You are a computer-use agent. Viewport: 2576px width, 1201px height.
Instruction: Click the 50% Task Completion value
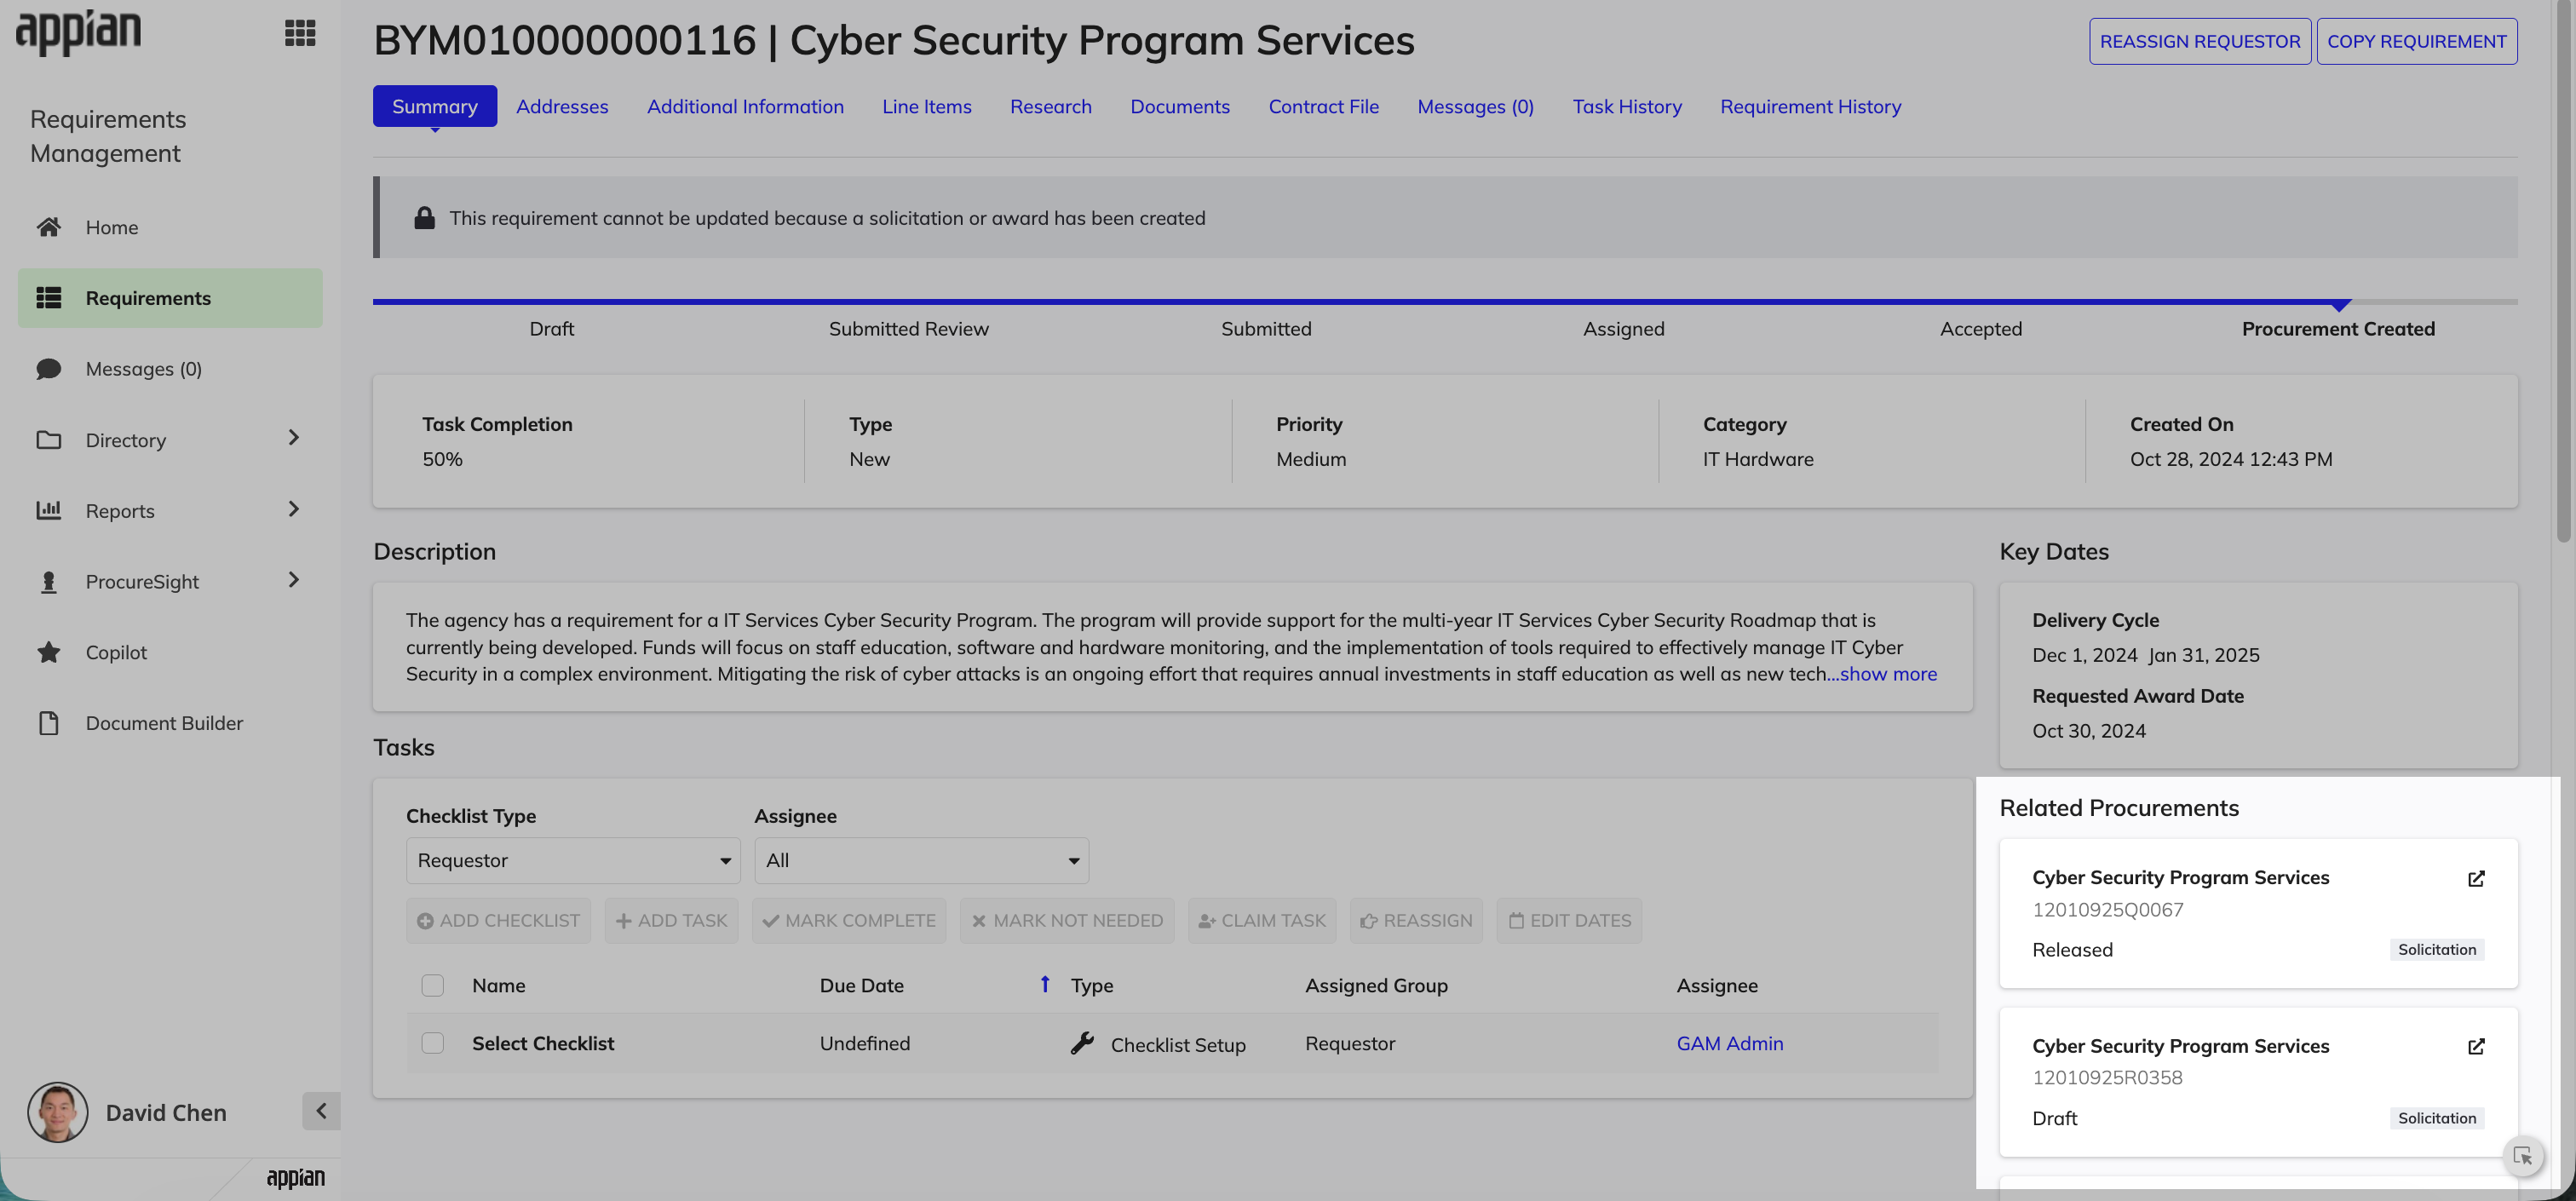pyautogui.click(x=442, y=459)
